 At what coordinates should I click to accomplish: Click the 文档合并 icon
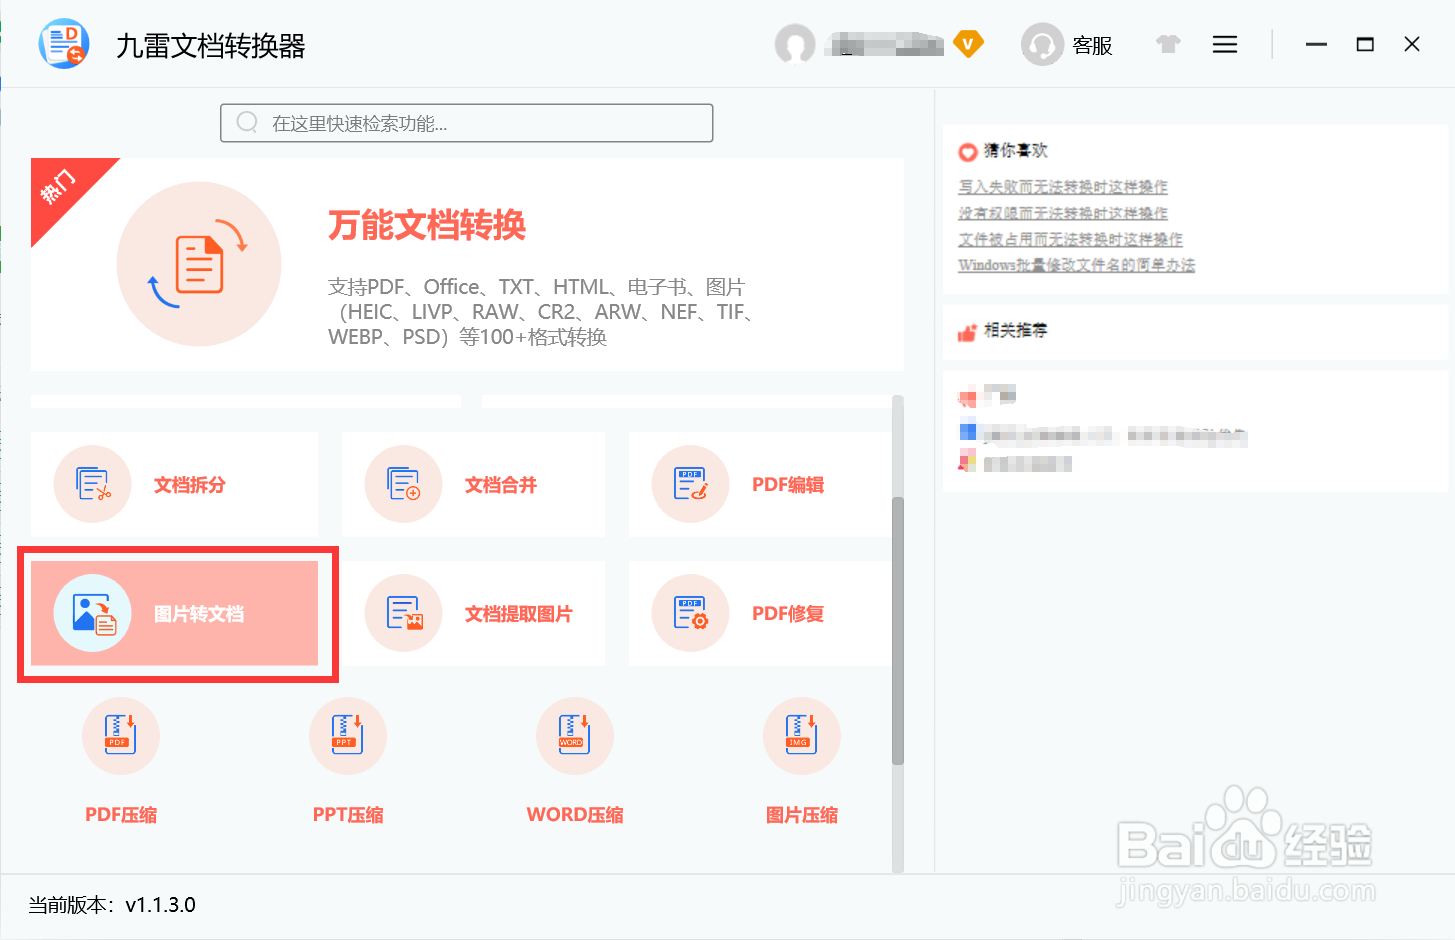[404, 484]
